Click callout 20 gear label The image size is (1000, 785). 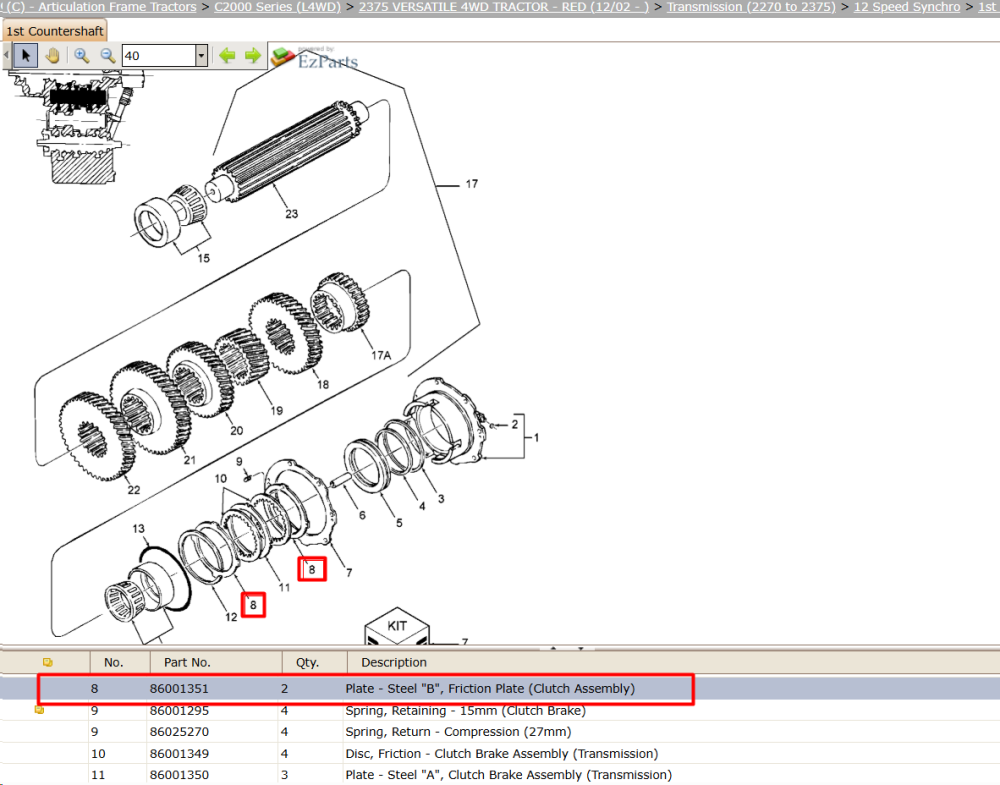tap(237, 430)
